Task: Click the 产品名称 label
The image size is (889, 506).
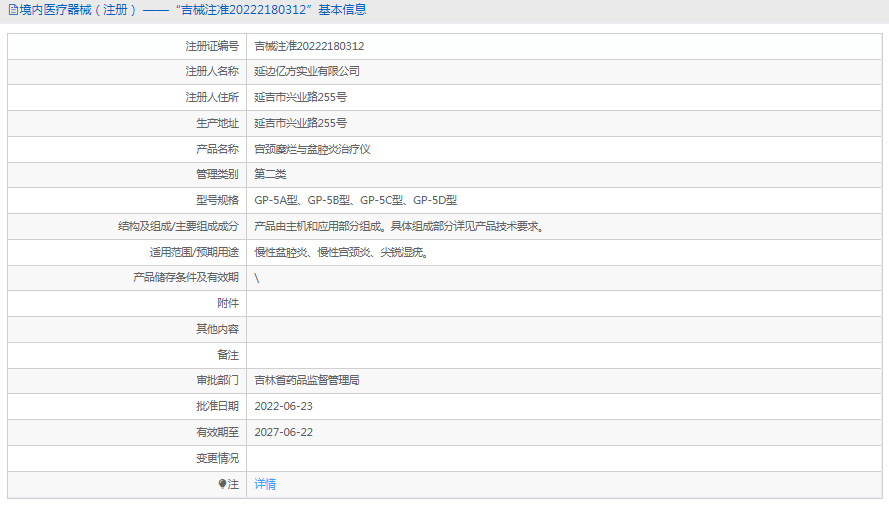Action: point(218,149)
